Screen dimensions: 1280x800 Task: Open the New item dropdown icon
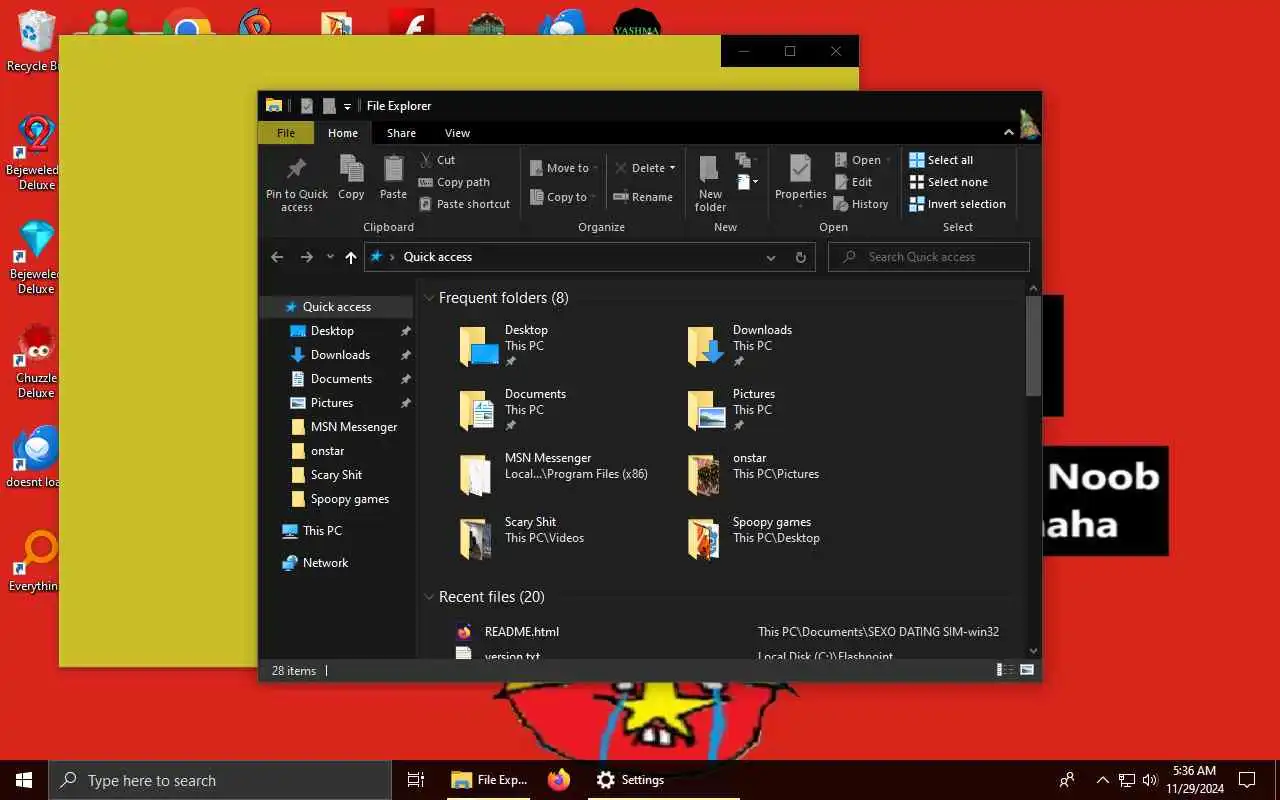[x=747, y=182]
